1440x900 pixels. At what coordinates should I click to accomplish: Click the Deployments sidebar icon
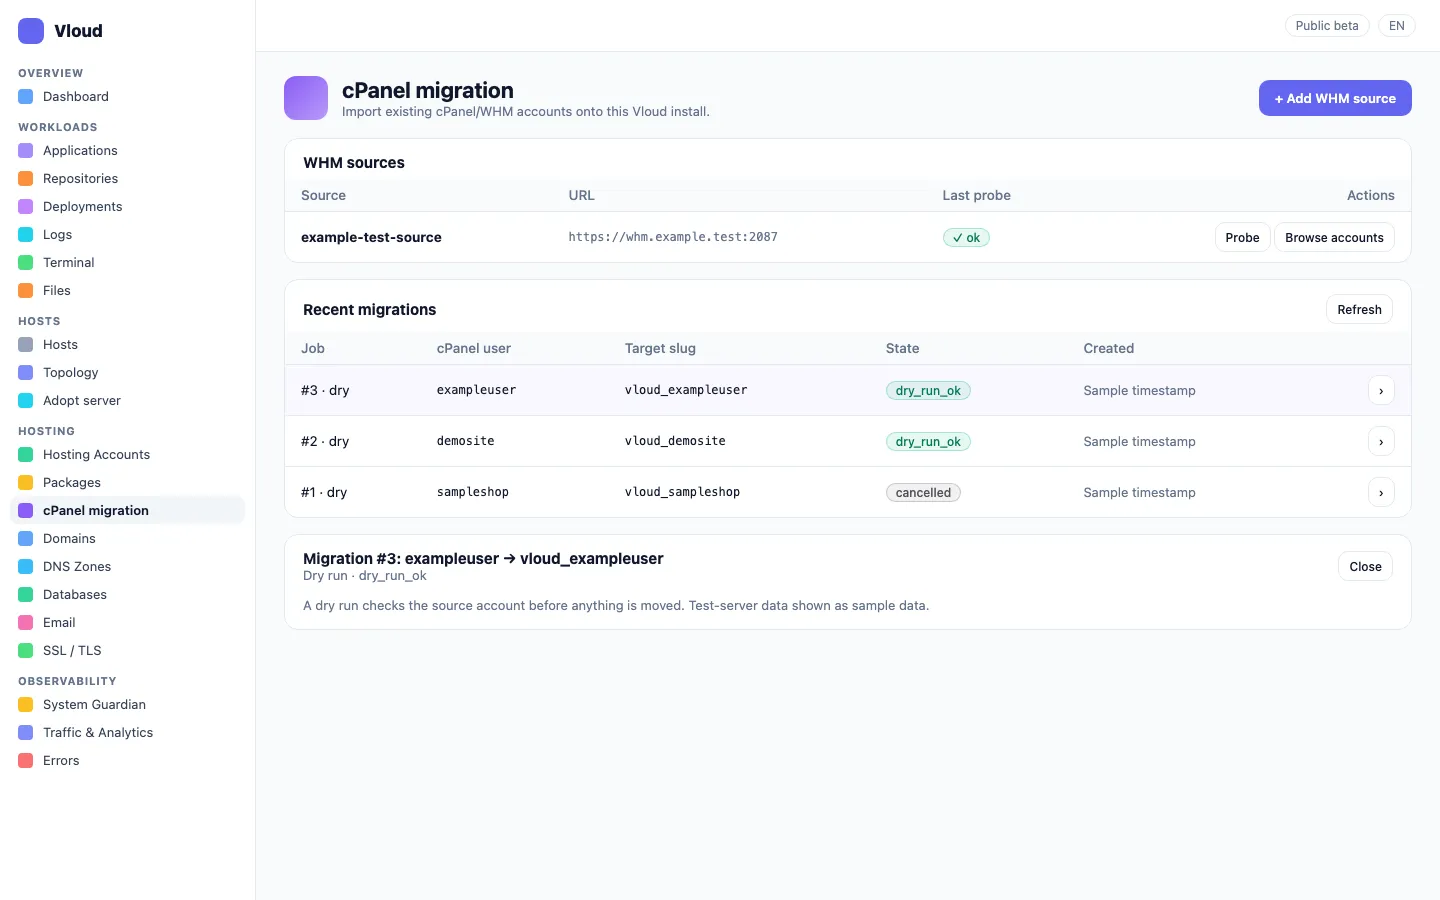point(26,207)
